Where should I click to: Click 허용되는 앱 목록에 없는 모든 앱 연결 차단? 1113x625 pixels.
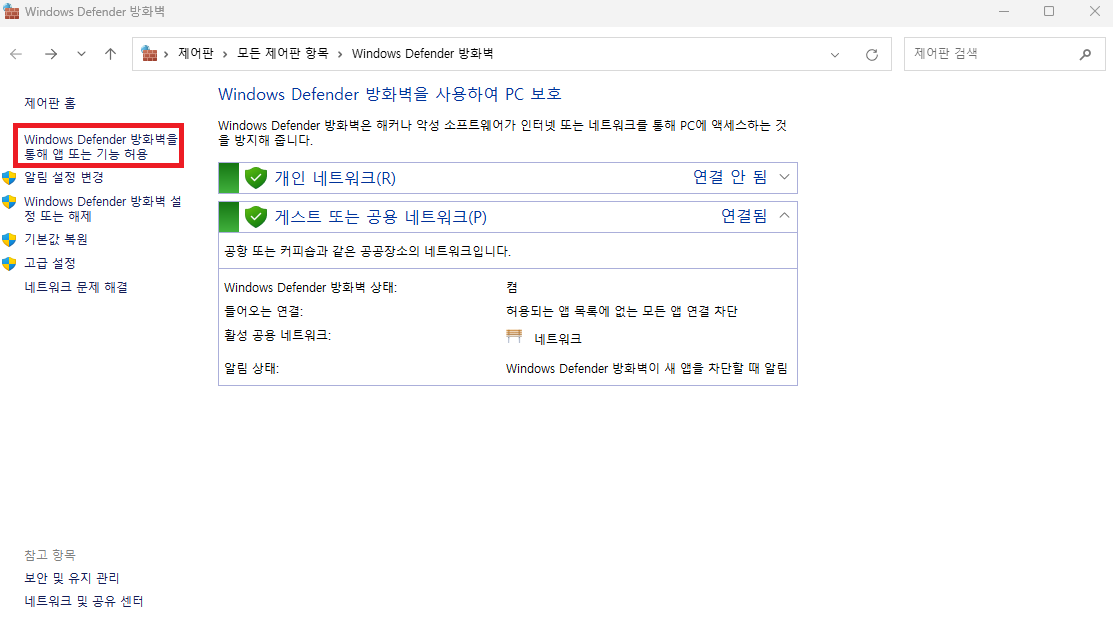622,311
